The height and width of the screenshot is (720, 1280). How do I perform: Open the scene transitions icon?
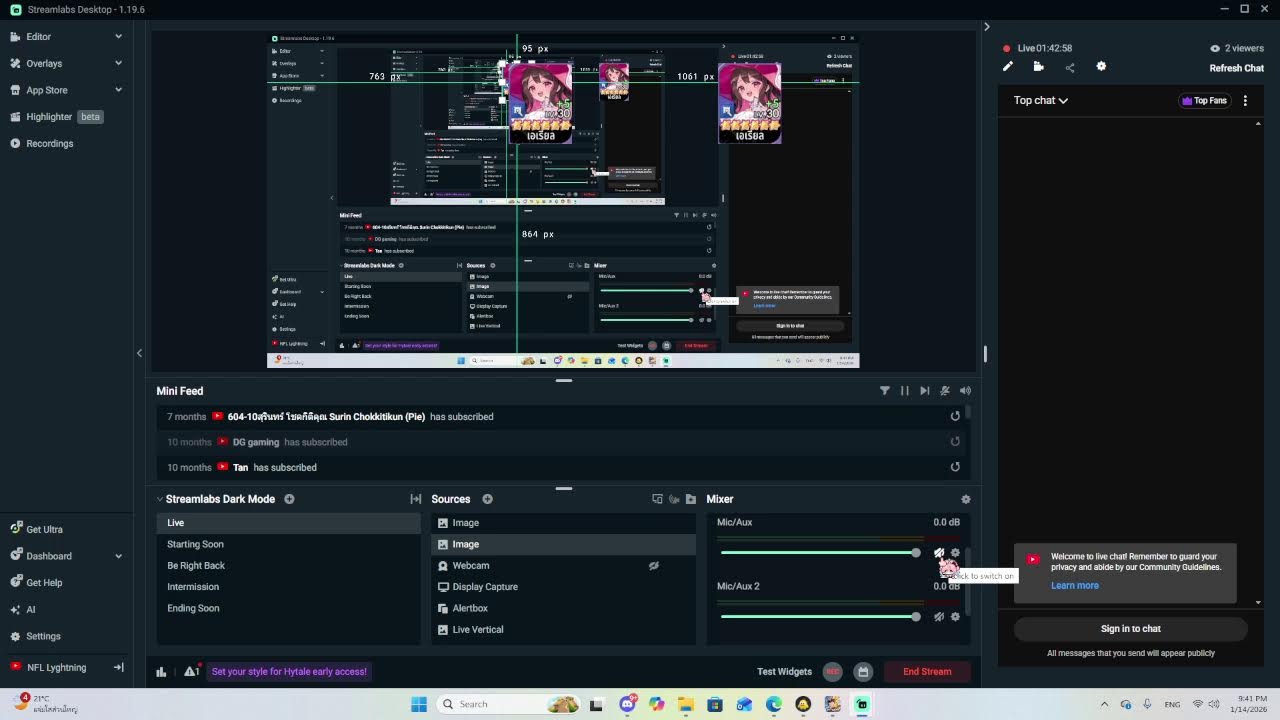click(x=416, y=499)
